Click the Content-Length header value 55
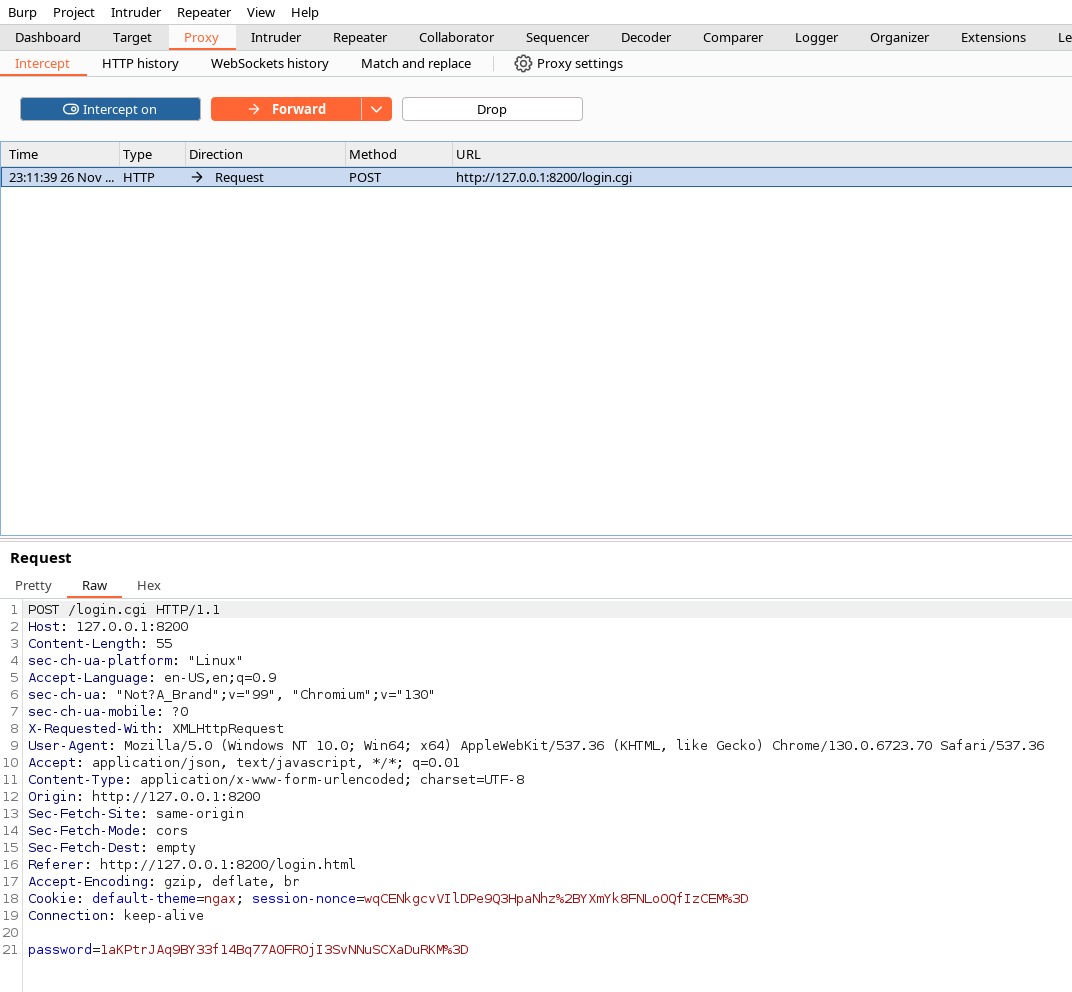The height and width of the screenshot is (992, 1072). point(164,643)
